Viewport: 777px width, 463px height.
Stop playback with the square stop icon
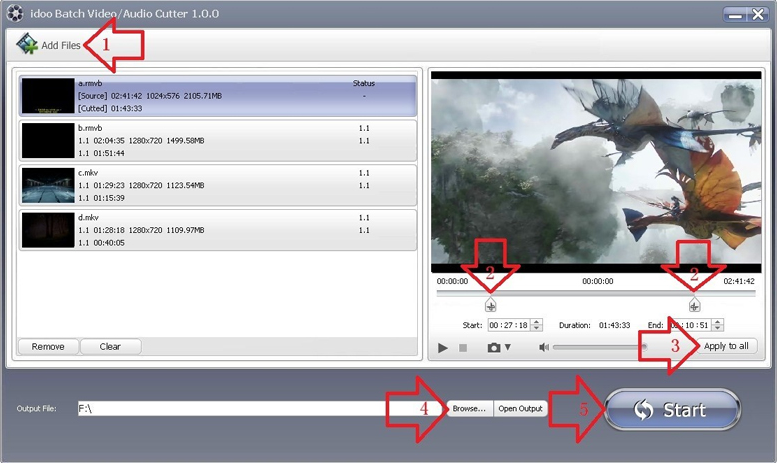pos(463,348)
